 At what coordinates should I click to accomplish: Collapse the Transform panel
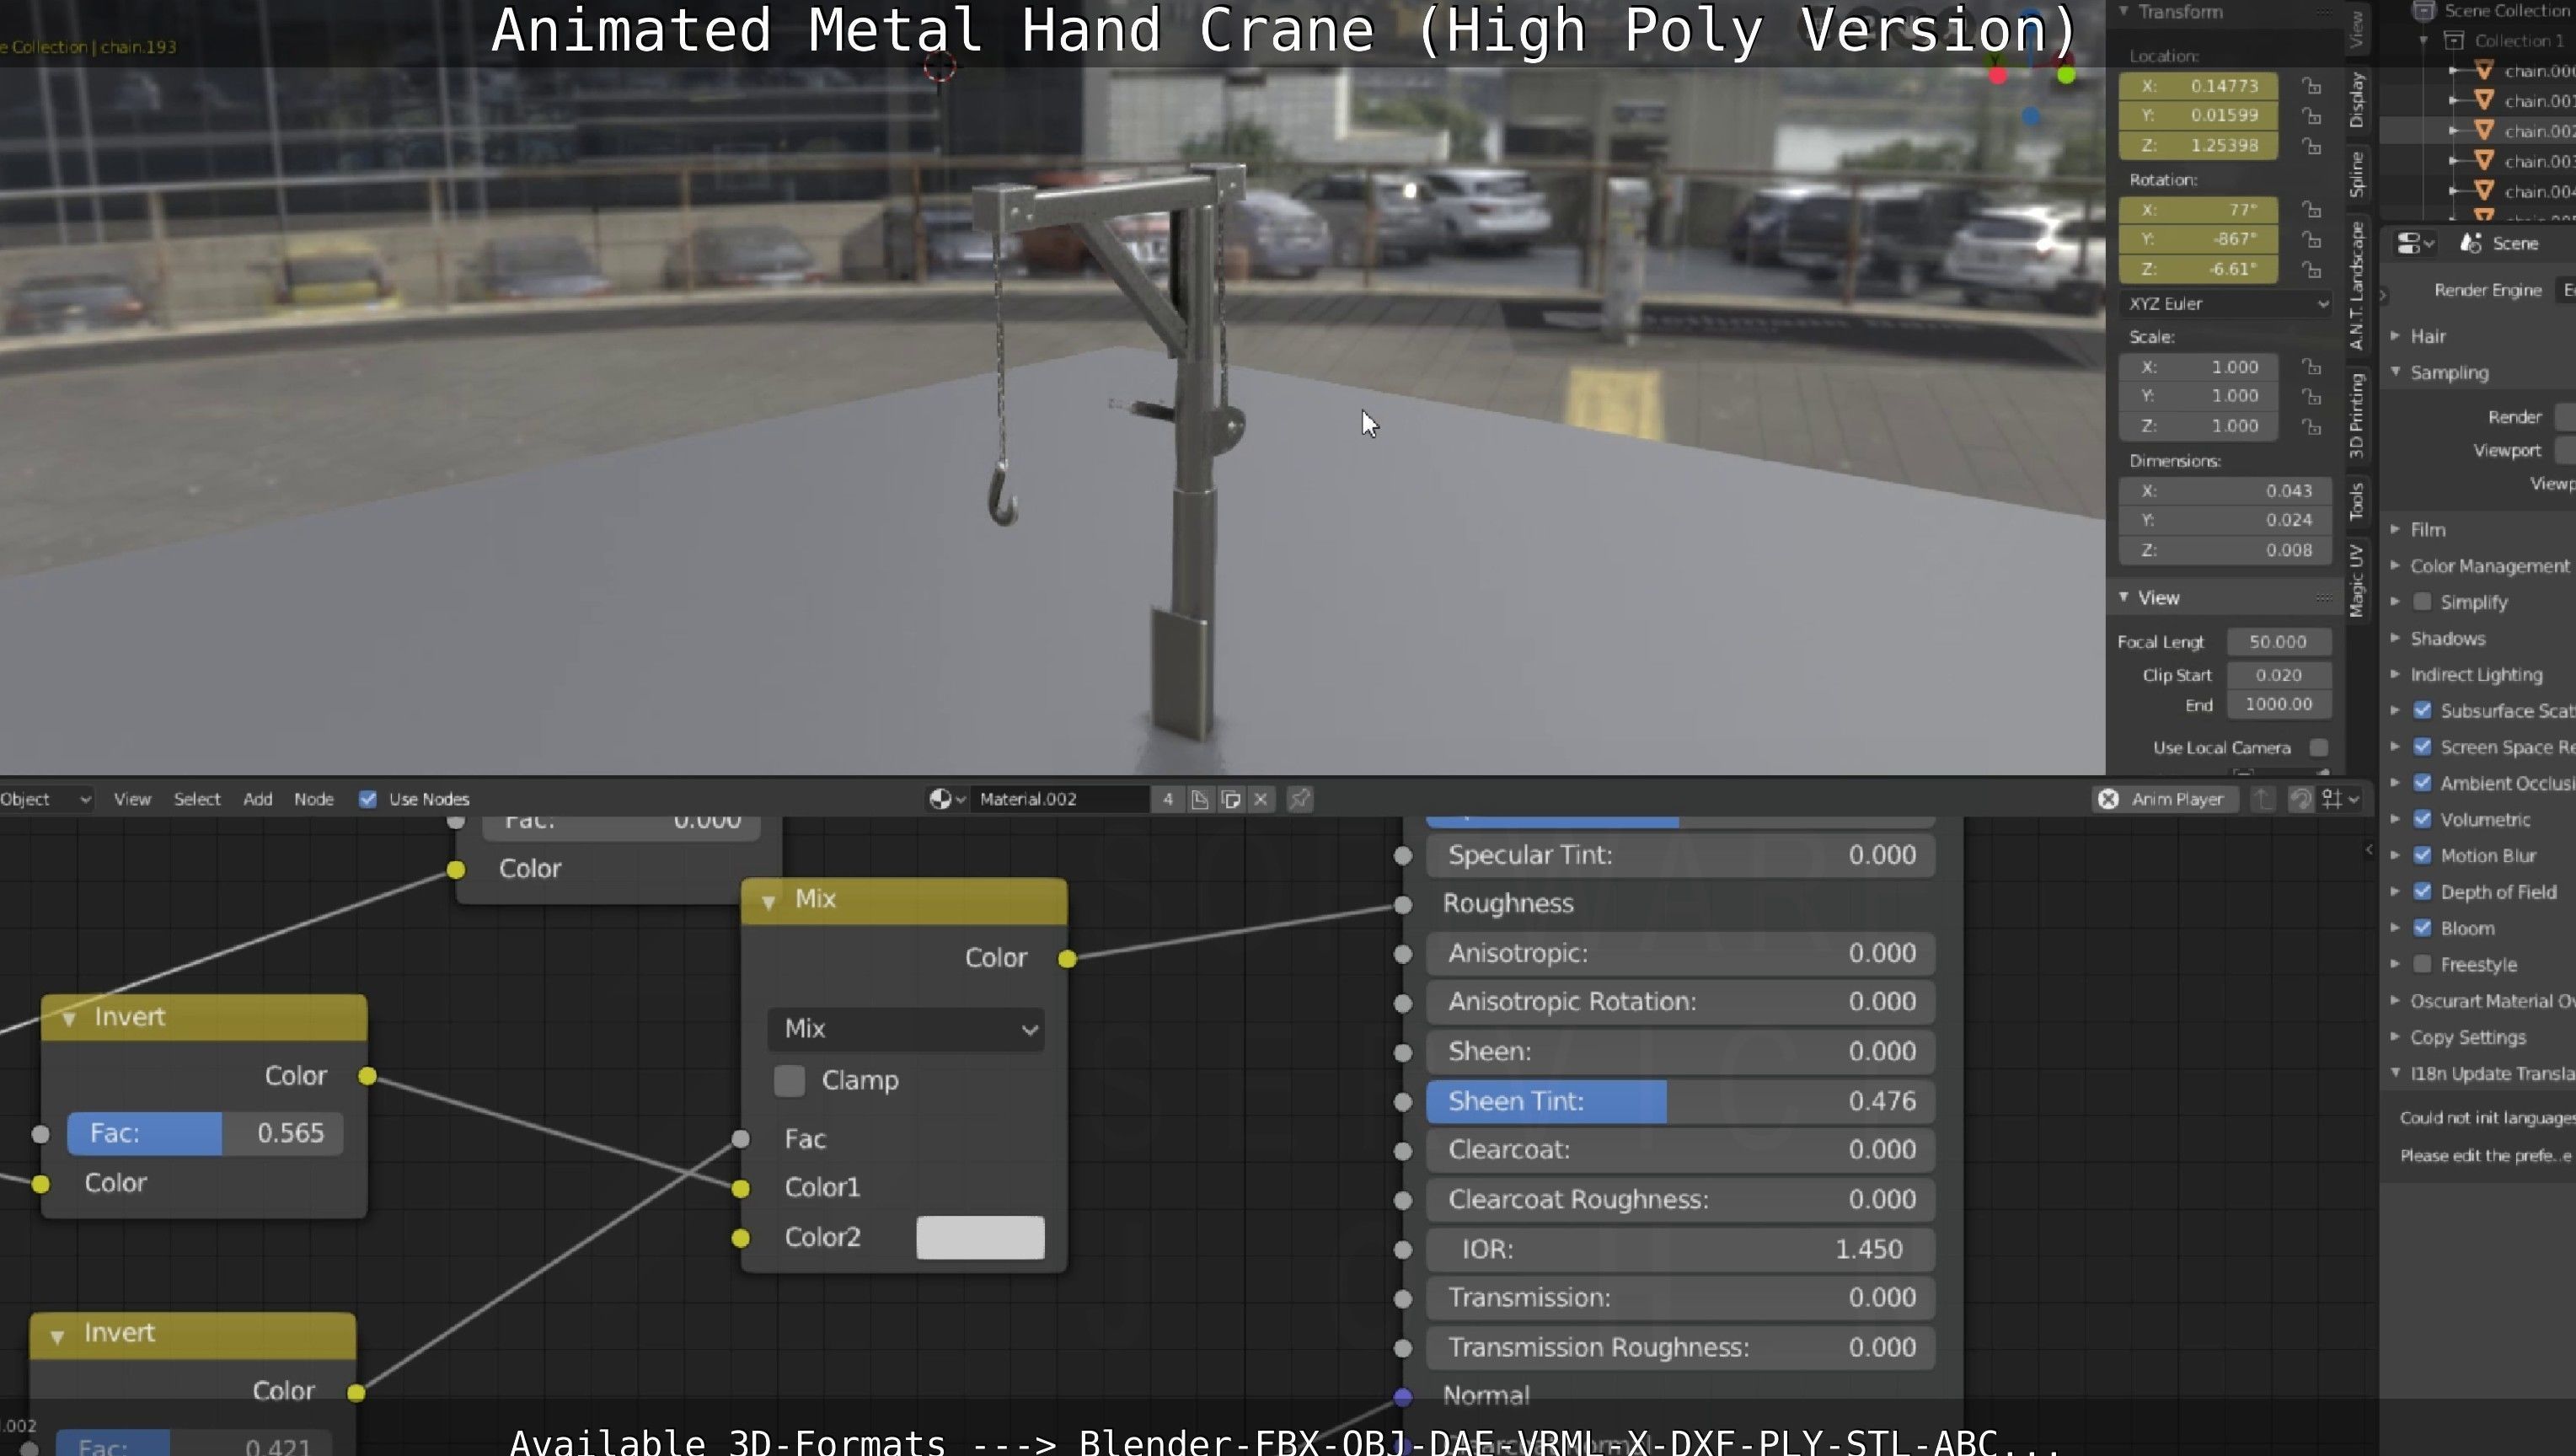pos(2123,11)
